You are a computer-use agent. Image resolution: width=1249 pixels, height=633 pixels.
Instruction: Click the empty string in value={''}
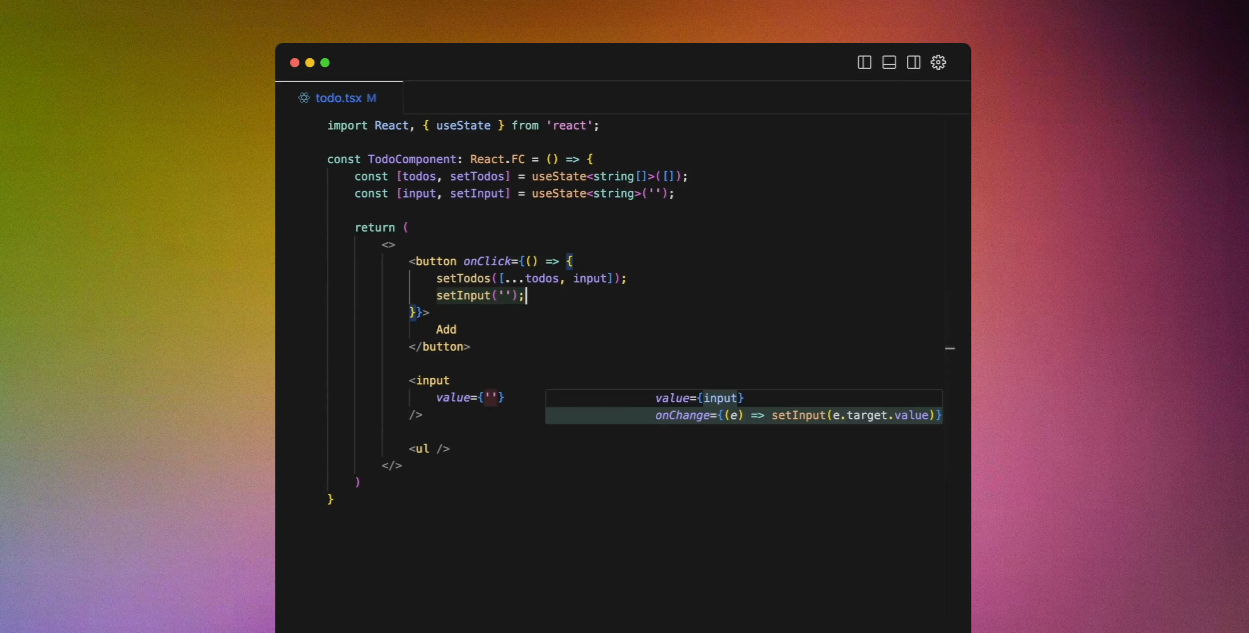point(491,398)
